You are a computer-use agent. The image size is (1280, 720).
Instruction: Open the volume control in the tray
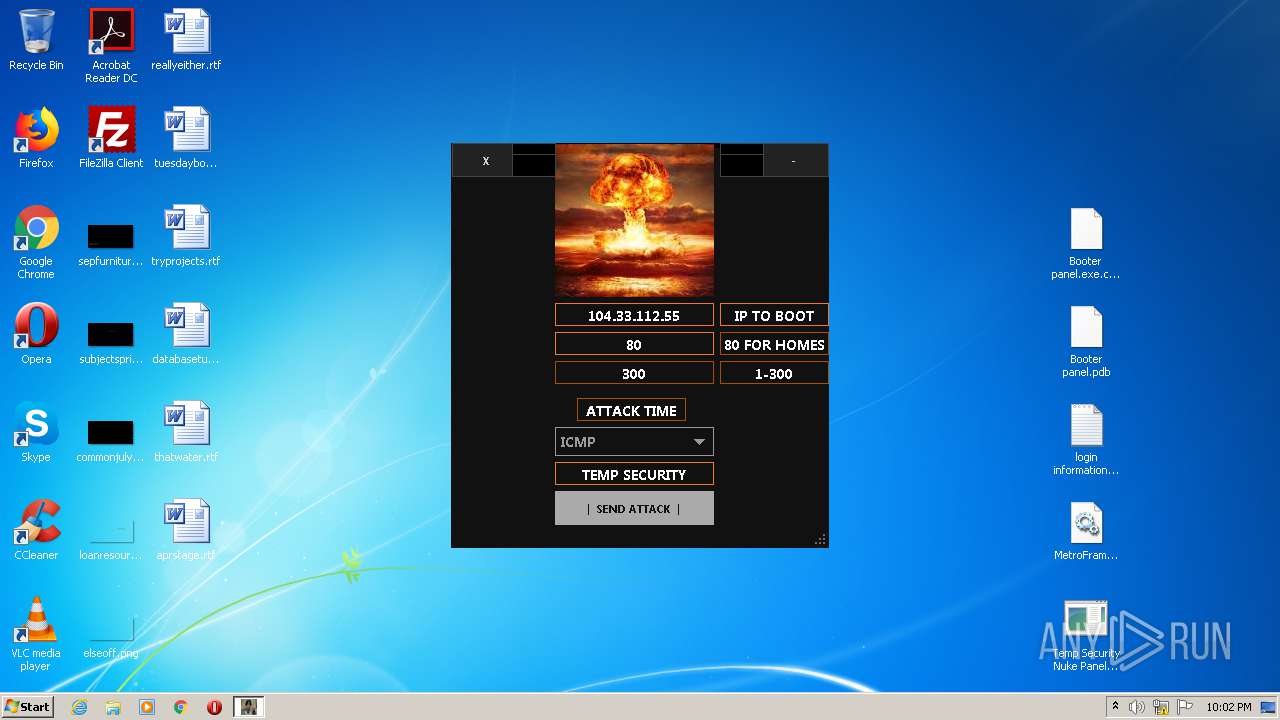point(1137,707)
